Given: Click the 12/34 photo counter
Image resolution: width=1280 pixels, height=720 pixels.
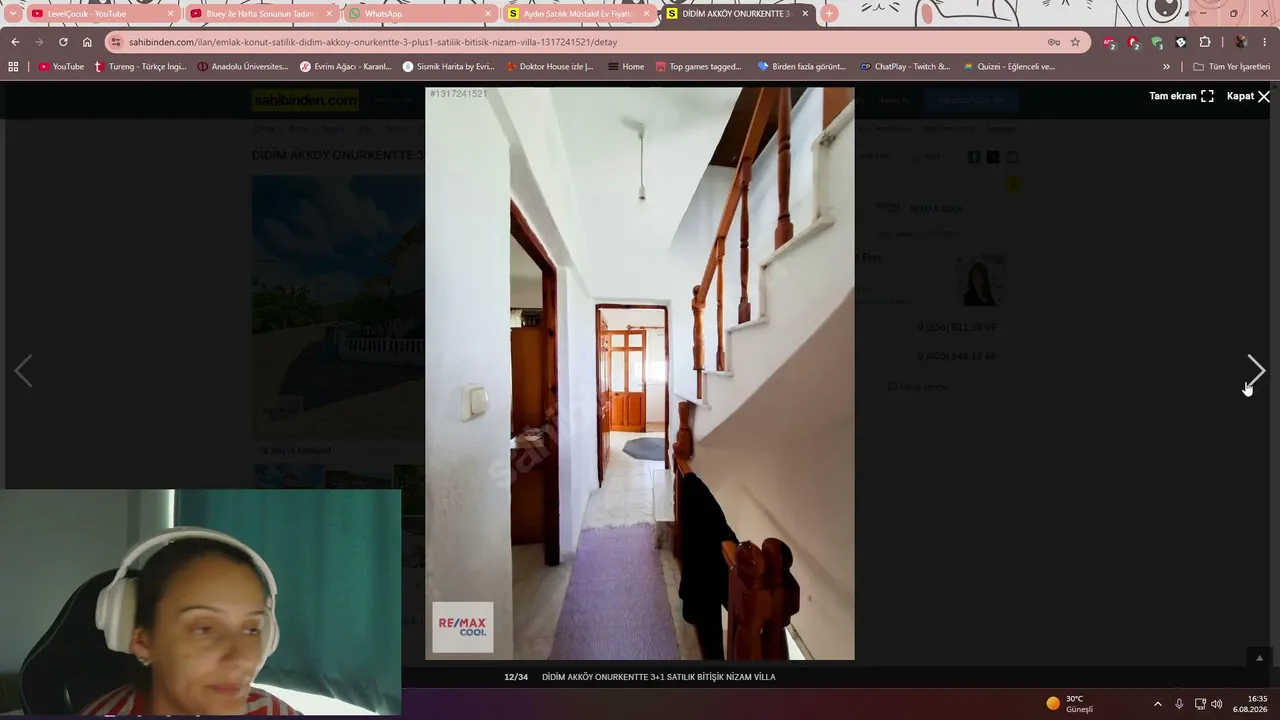Looking at the screenshot, I should (x=516, y=677).
